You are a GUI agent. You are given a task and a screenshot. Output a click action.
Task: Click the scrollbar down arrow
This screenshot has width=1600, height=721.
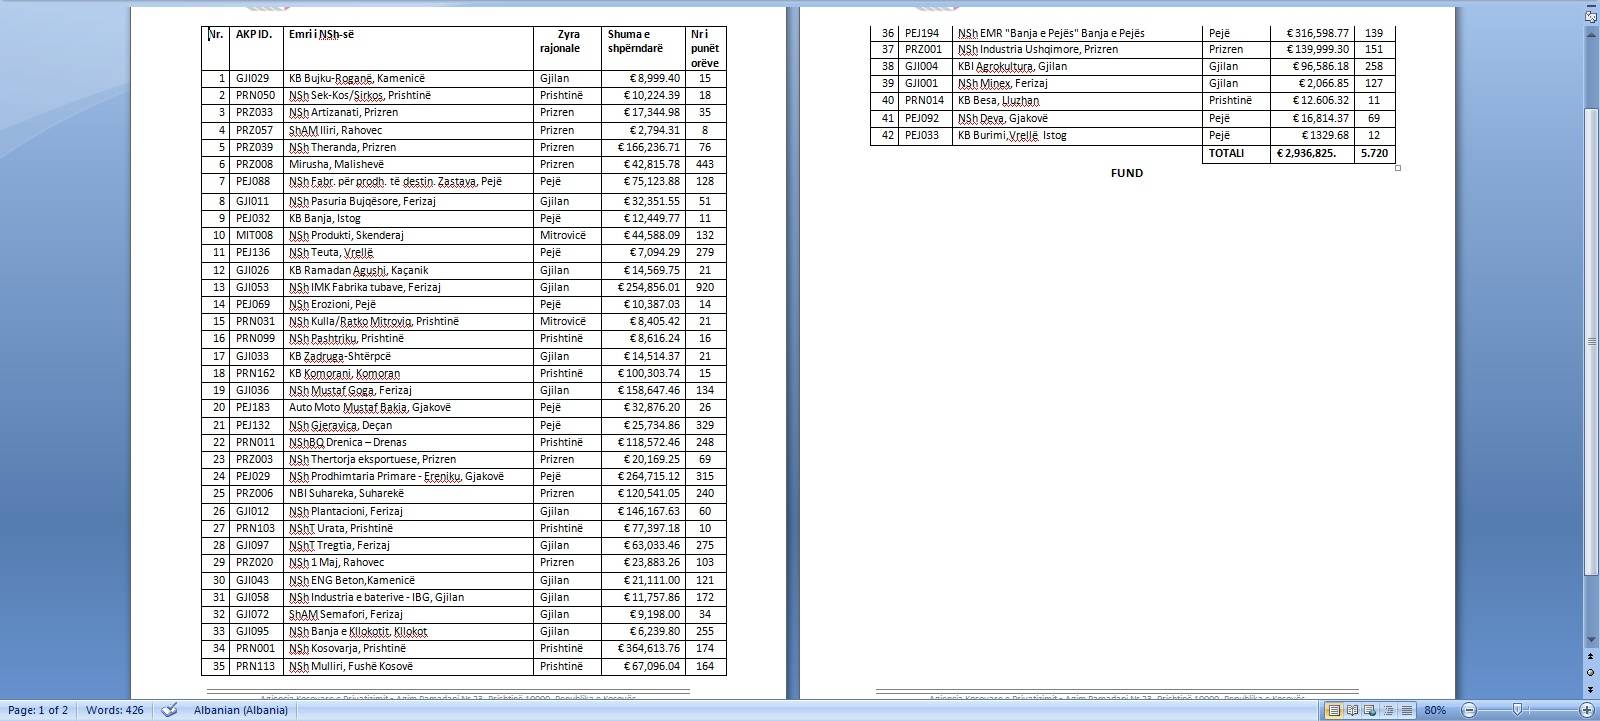tap(1591, 640)
